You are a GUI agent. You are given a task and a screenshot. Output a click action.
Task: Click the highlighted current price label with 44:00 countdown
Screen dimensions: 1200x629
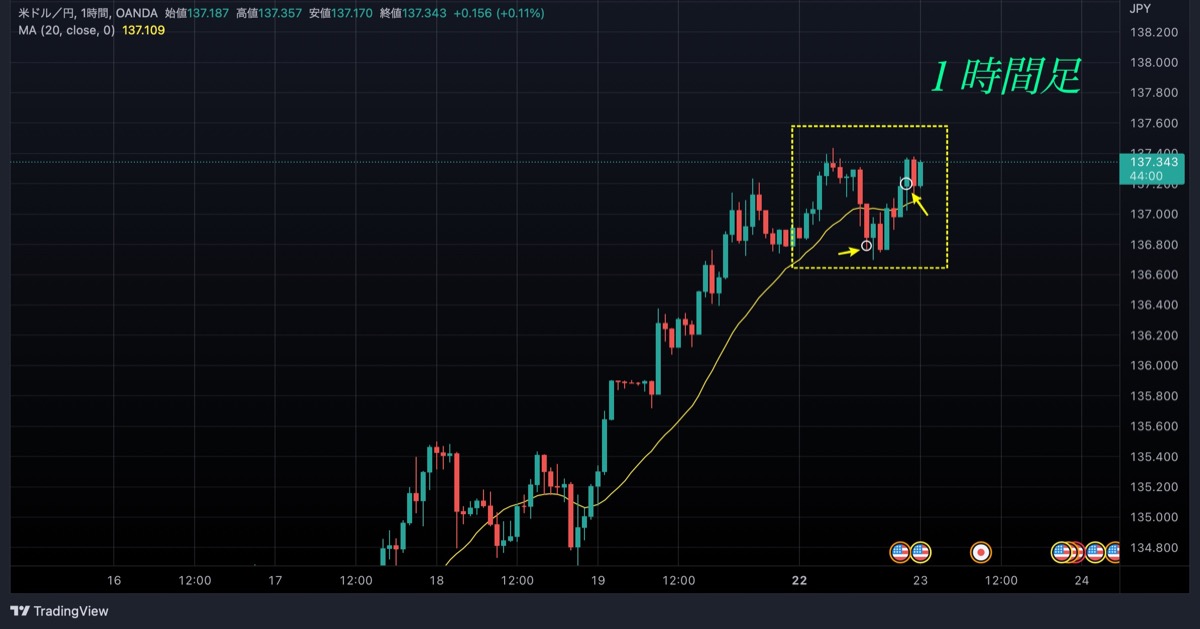1152,168
